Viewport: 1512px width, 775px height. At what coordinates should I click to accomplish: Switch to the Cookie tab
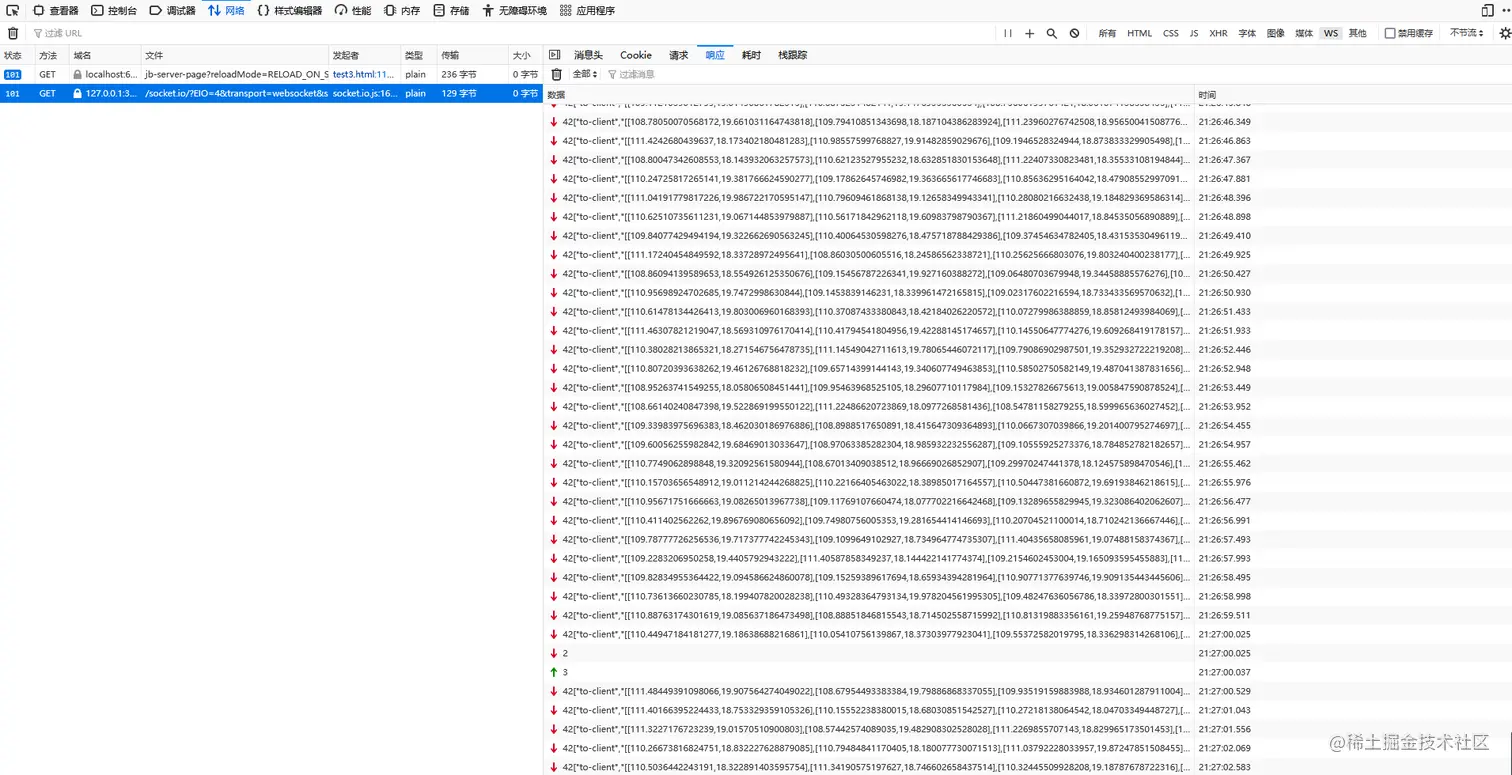[x=636, y=55]
